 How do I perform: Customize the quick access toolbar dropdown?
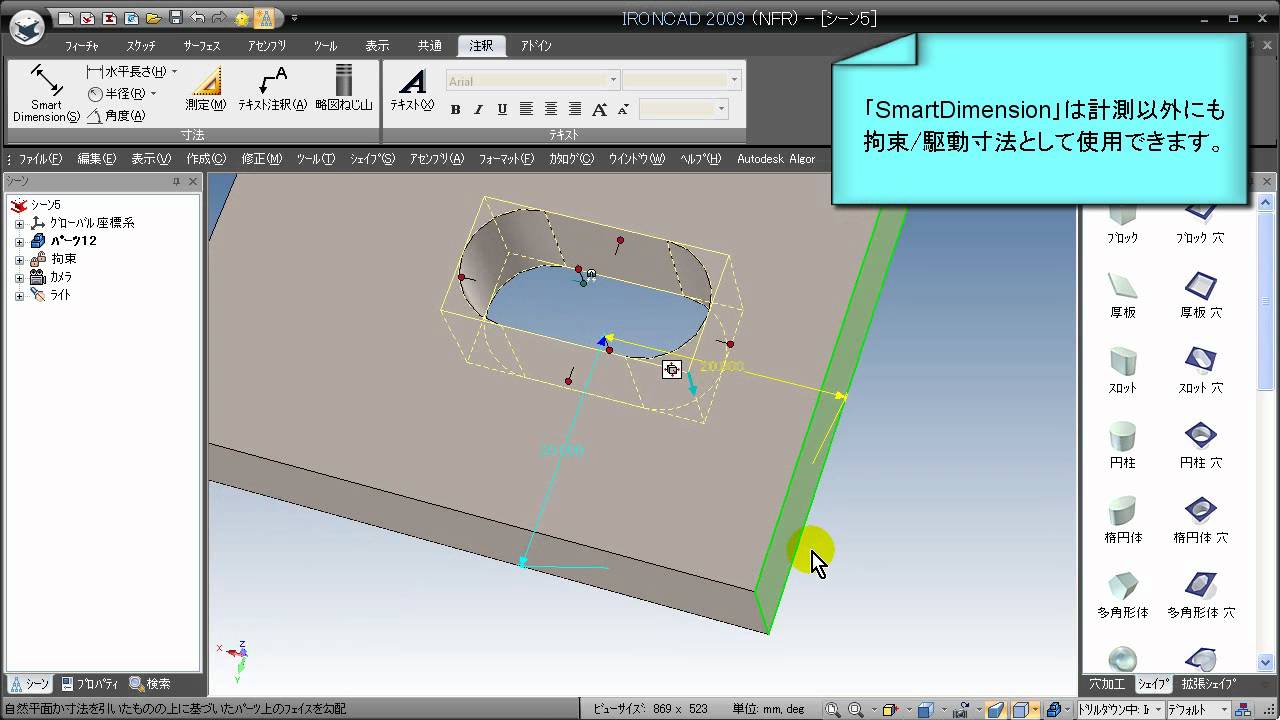tap(294, 18)
